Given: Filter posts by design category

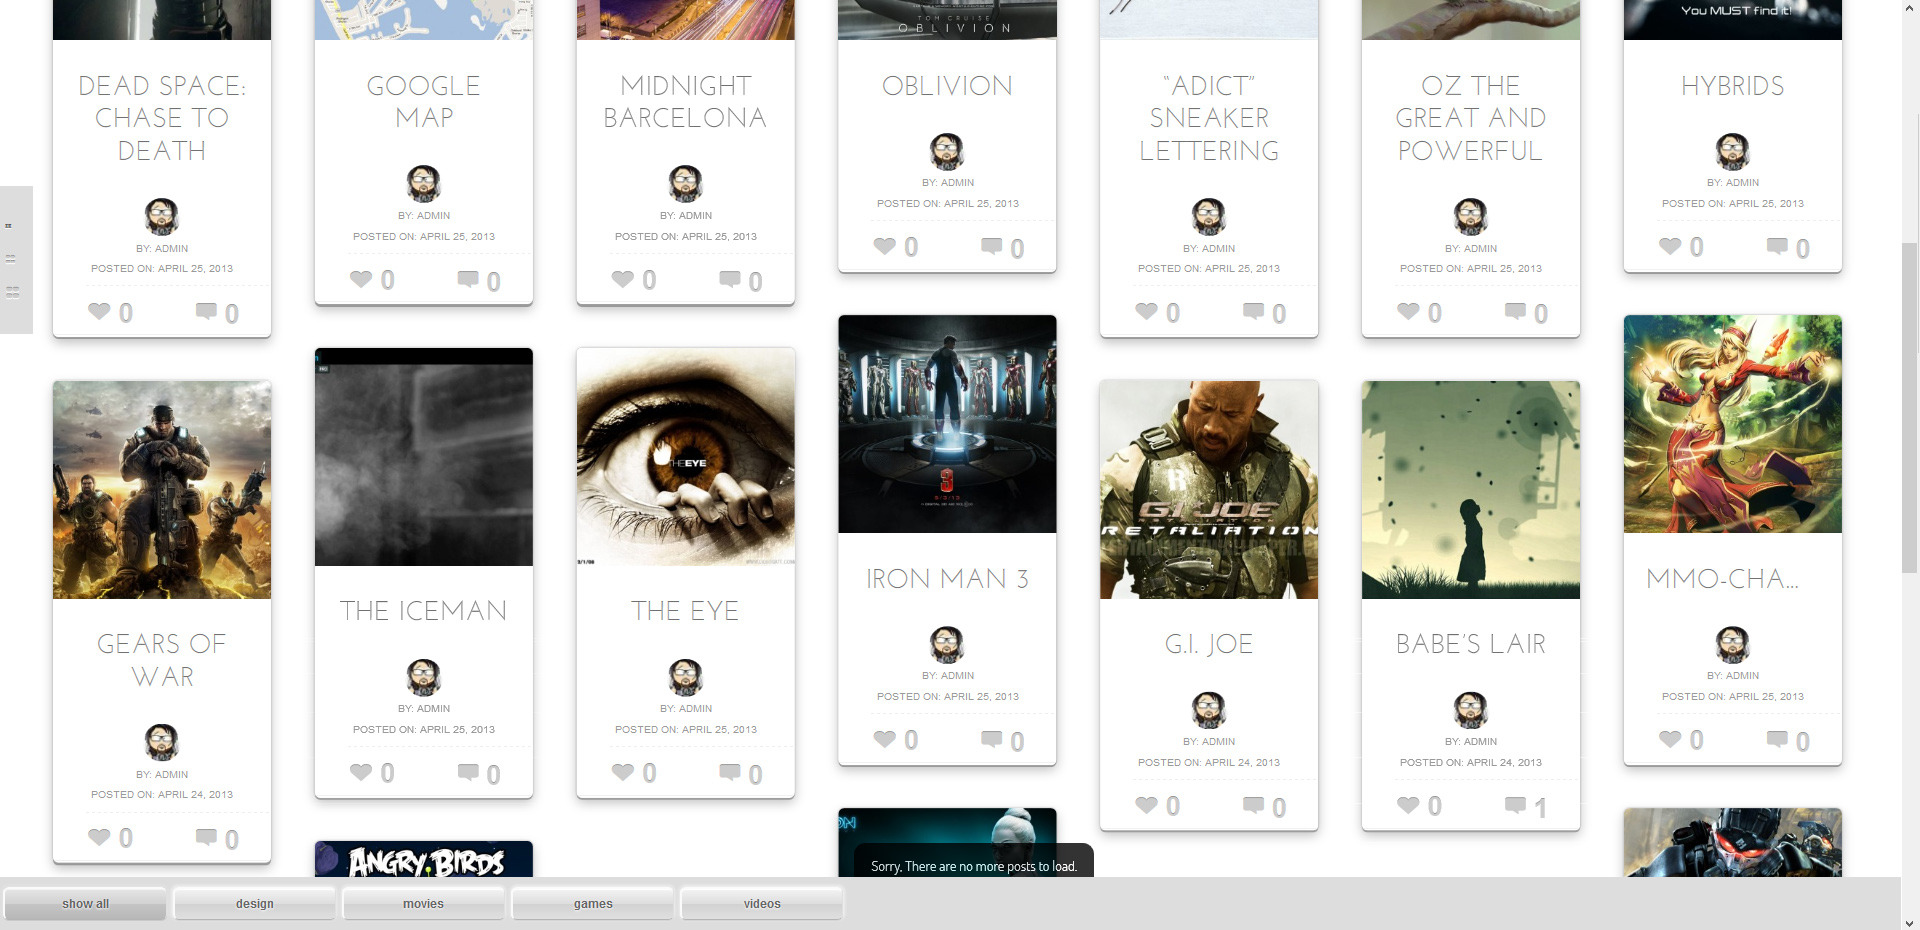Looking at the screenshot, I should click(x=255, y=904).
